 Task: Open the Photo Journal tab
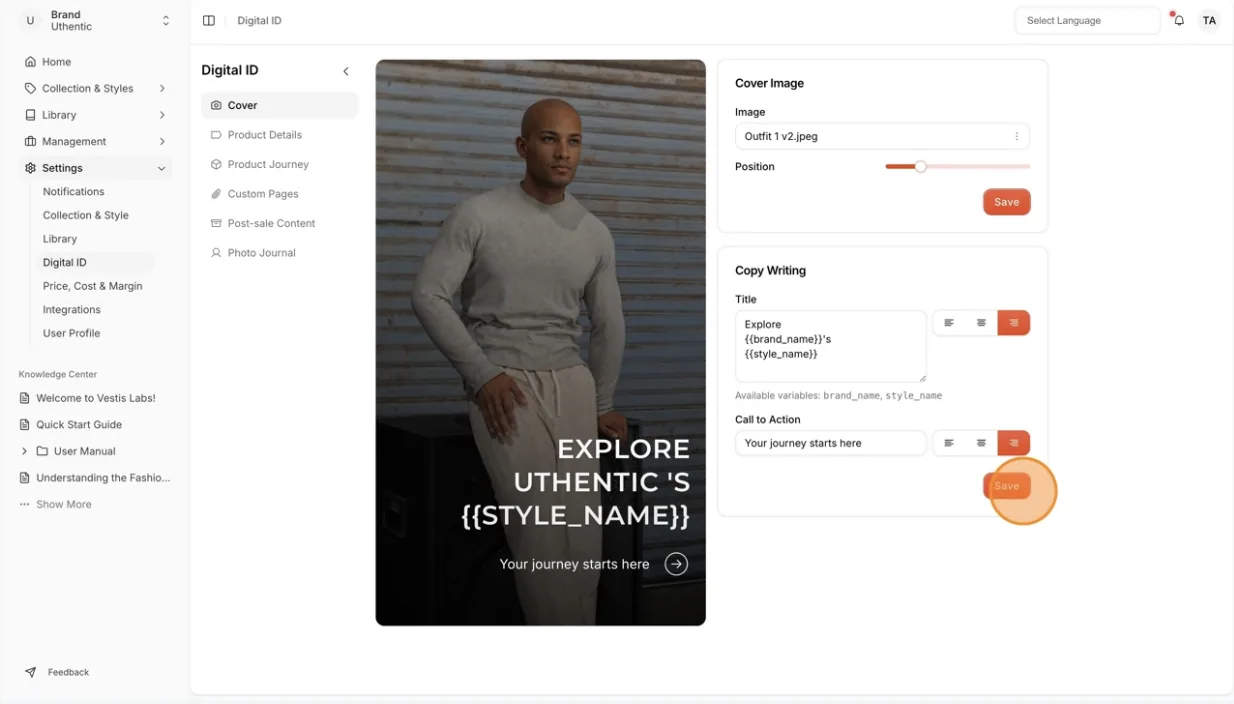pyautogui.click(x=279, y=253)
